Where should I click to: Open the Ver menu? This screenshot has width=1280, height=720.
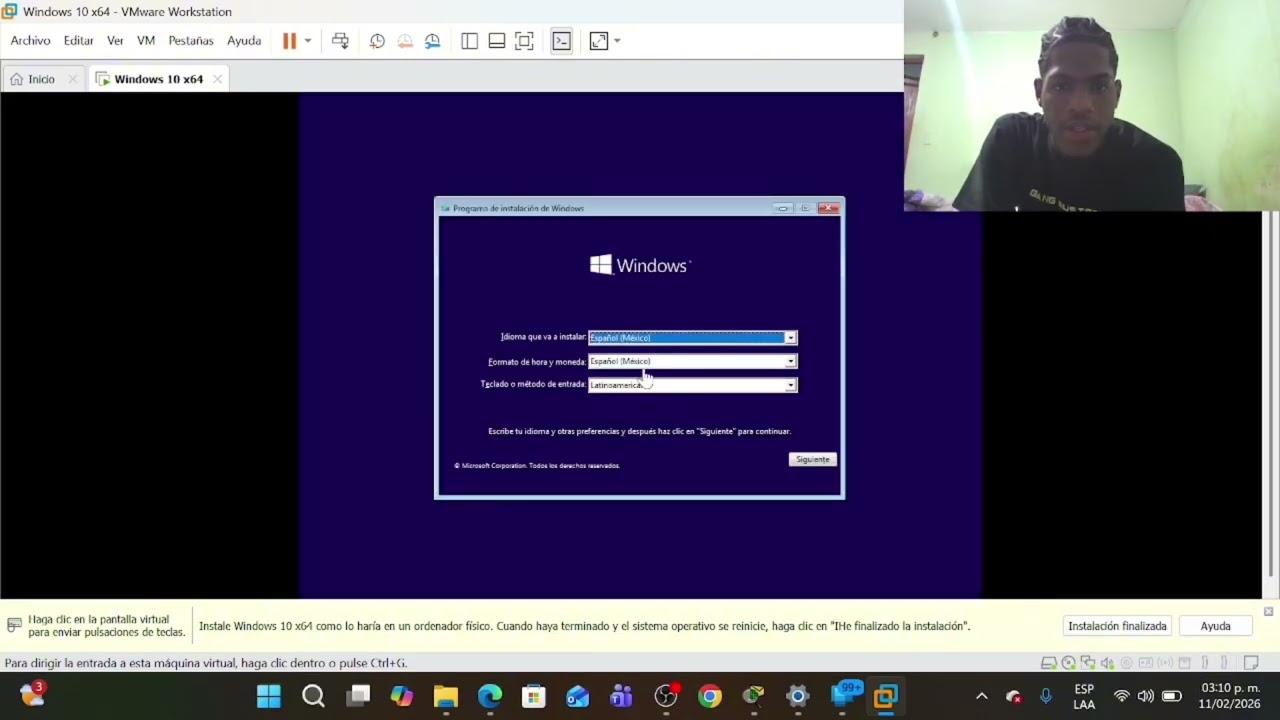click(115, 41)
